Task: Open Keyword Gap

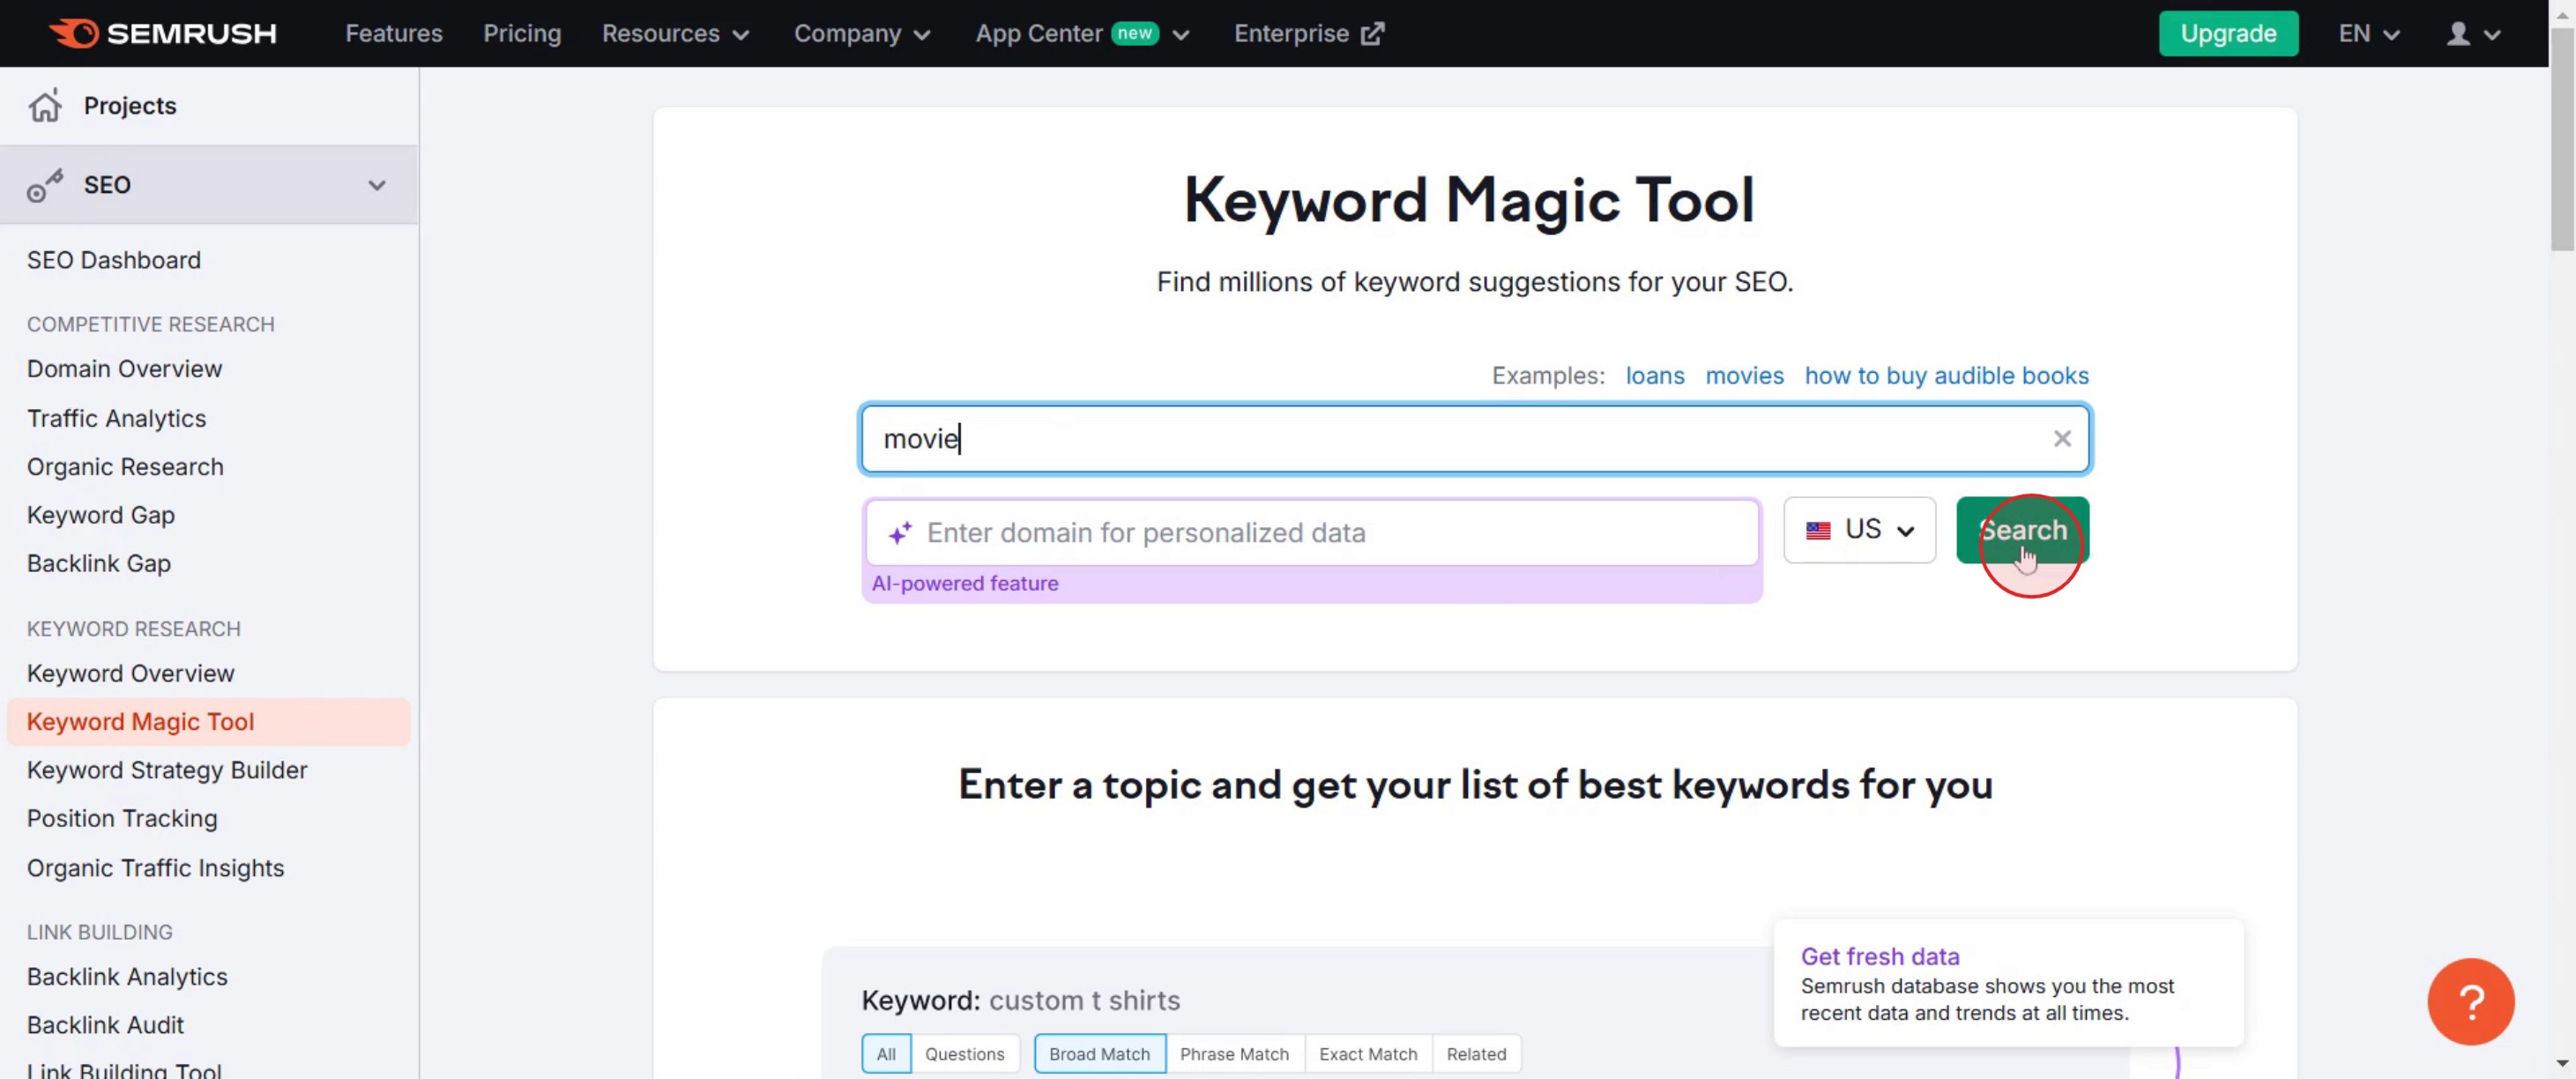Action: click(100, 515)
